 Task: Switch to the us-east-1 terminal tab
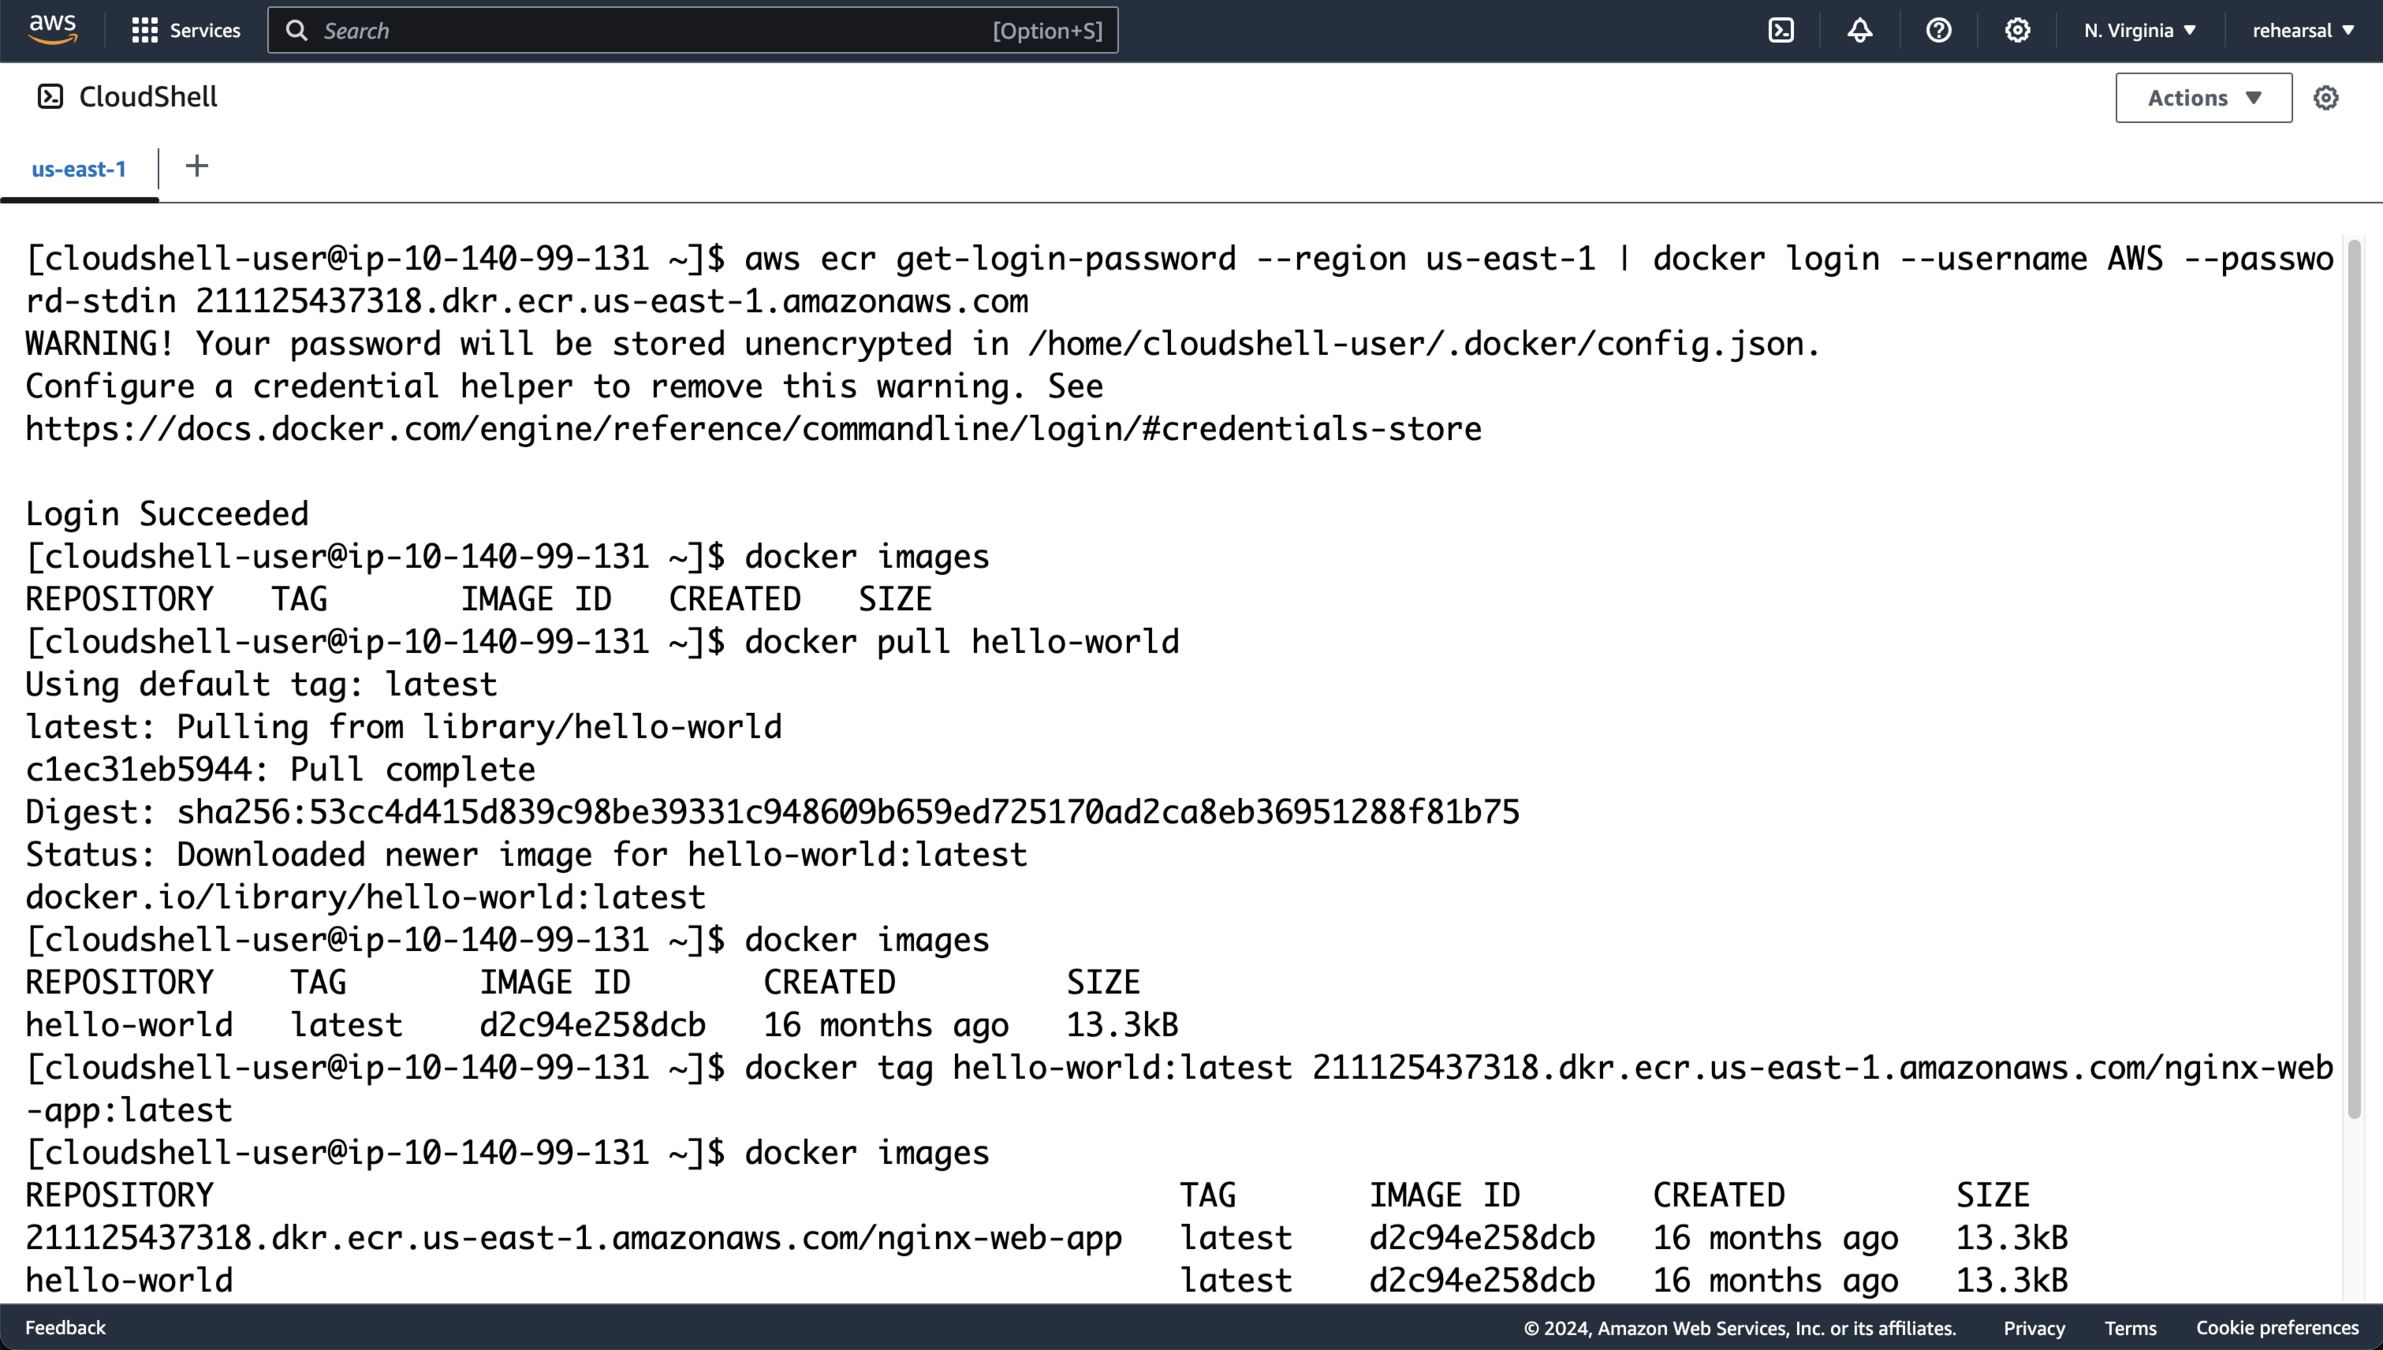pyautogui.click(x=79, y=169)
